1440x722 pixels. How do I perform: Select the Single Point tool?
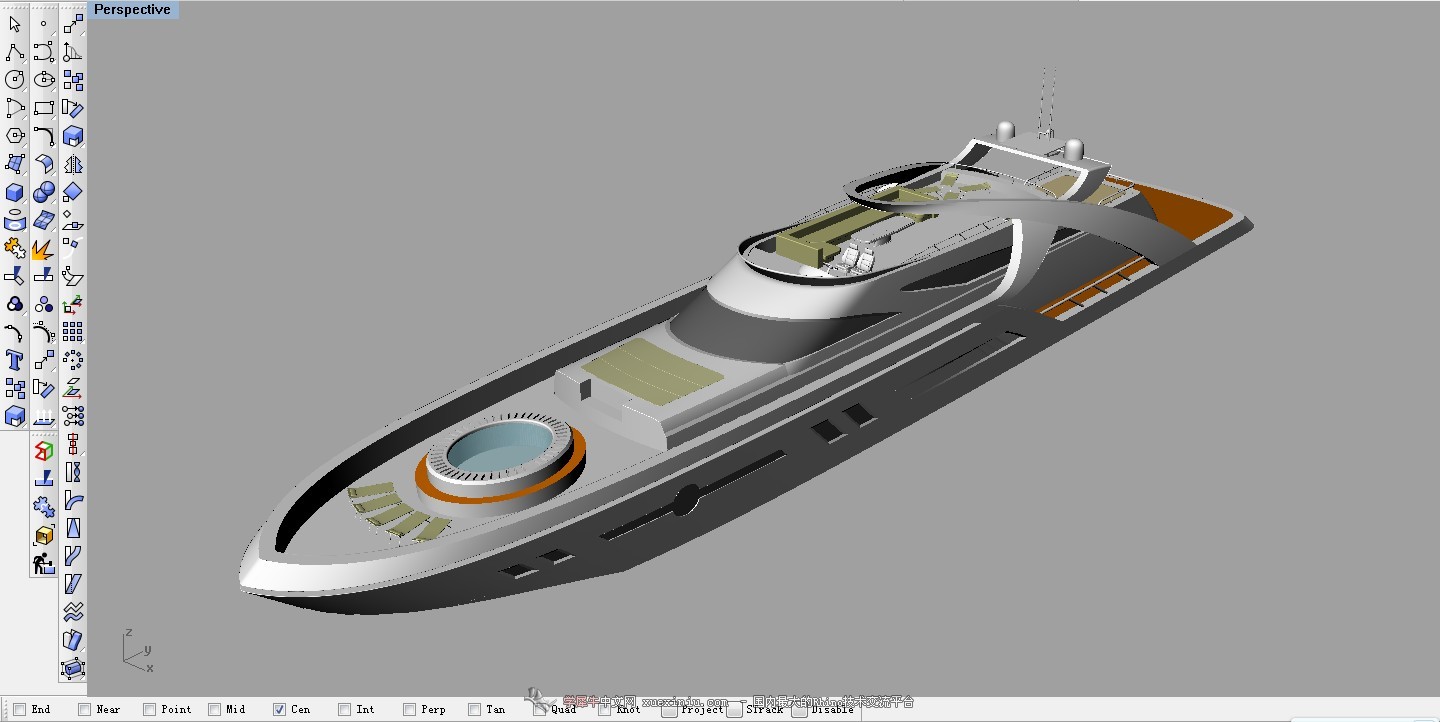(44, 23)
